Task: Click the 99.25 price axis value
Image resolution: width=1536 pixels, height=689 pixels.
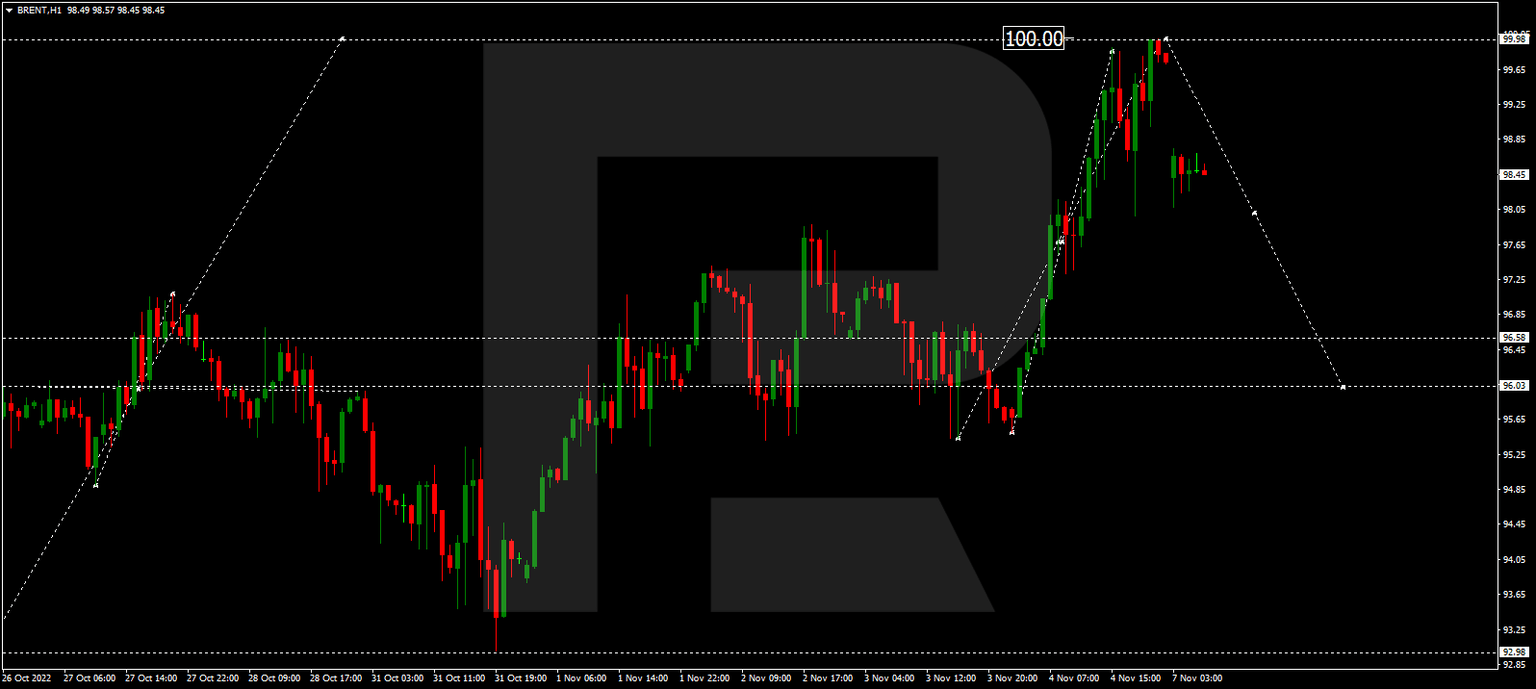Action: tap(1514, 105)
